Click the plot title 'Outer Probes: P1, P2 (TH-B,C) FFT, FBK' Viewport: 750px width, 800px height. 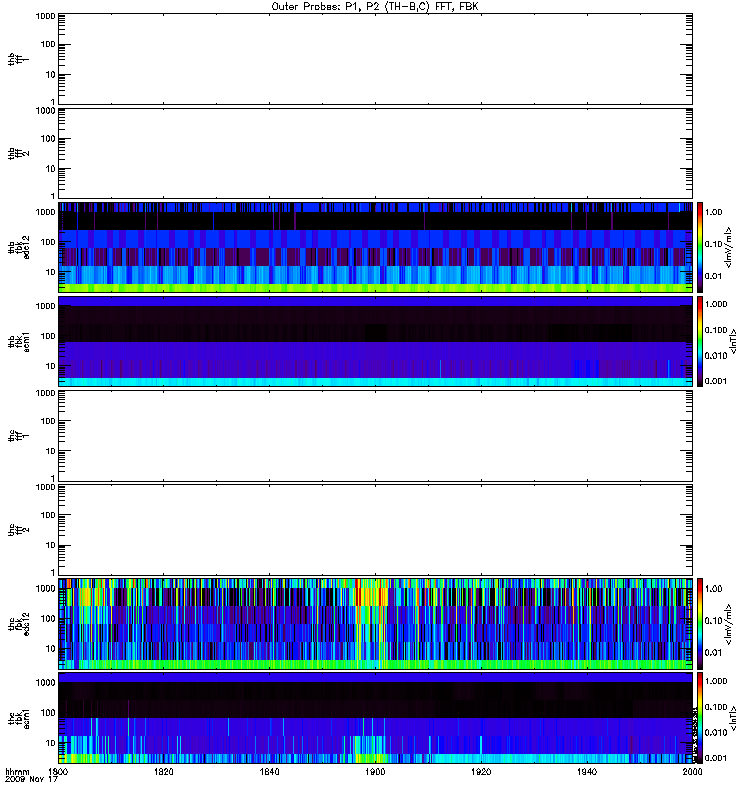[375, 7]
